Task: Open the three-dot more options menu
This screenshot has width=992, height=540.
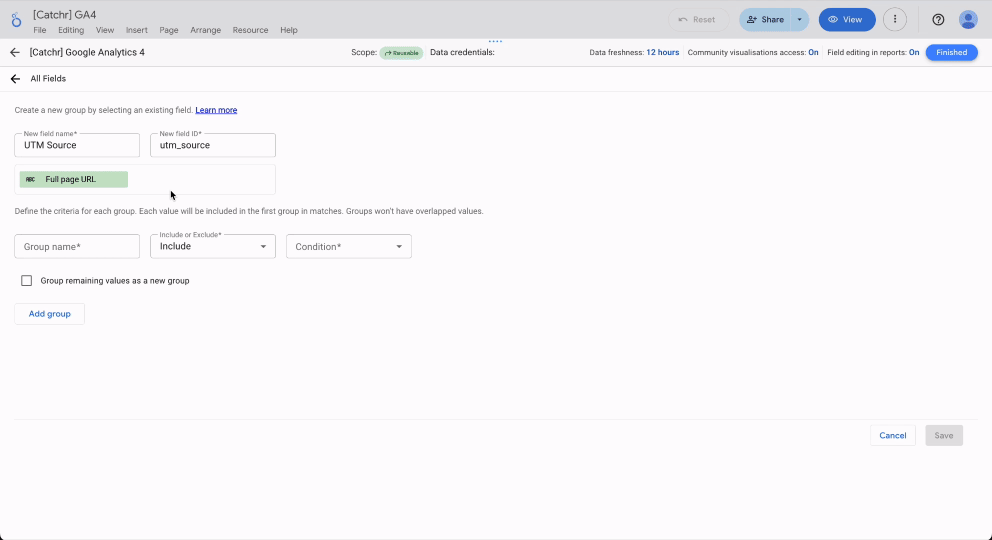Action: pyautogui.click(x=895, y=20)
